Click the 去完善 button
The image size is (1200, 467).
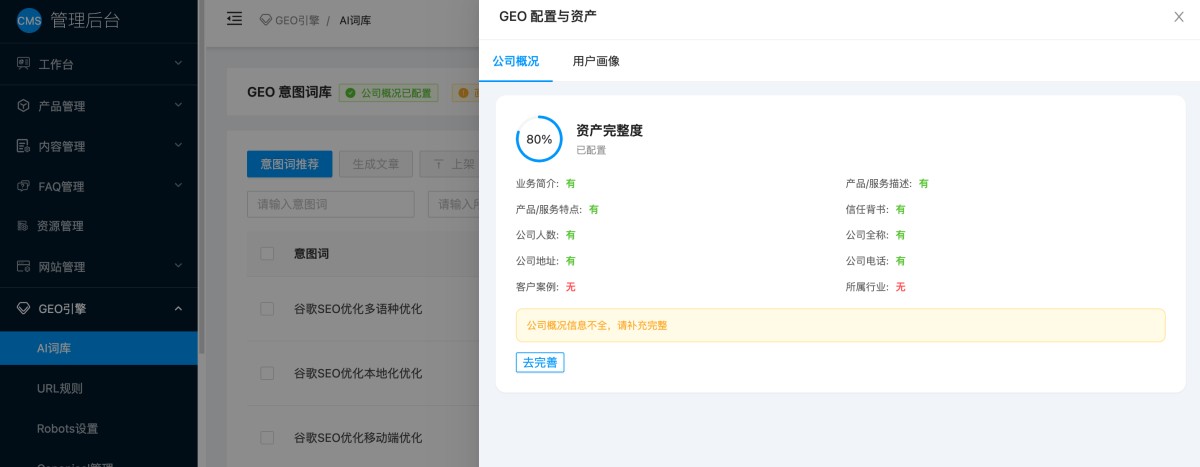[540, 362]
